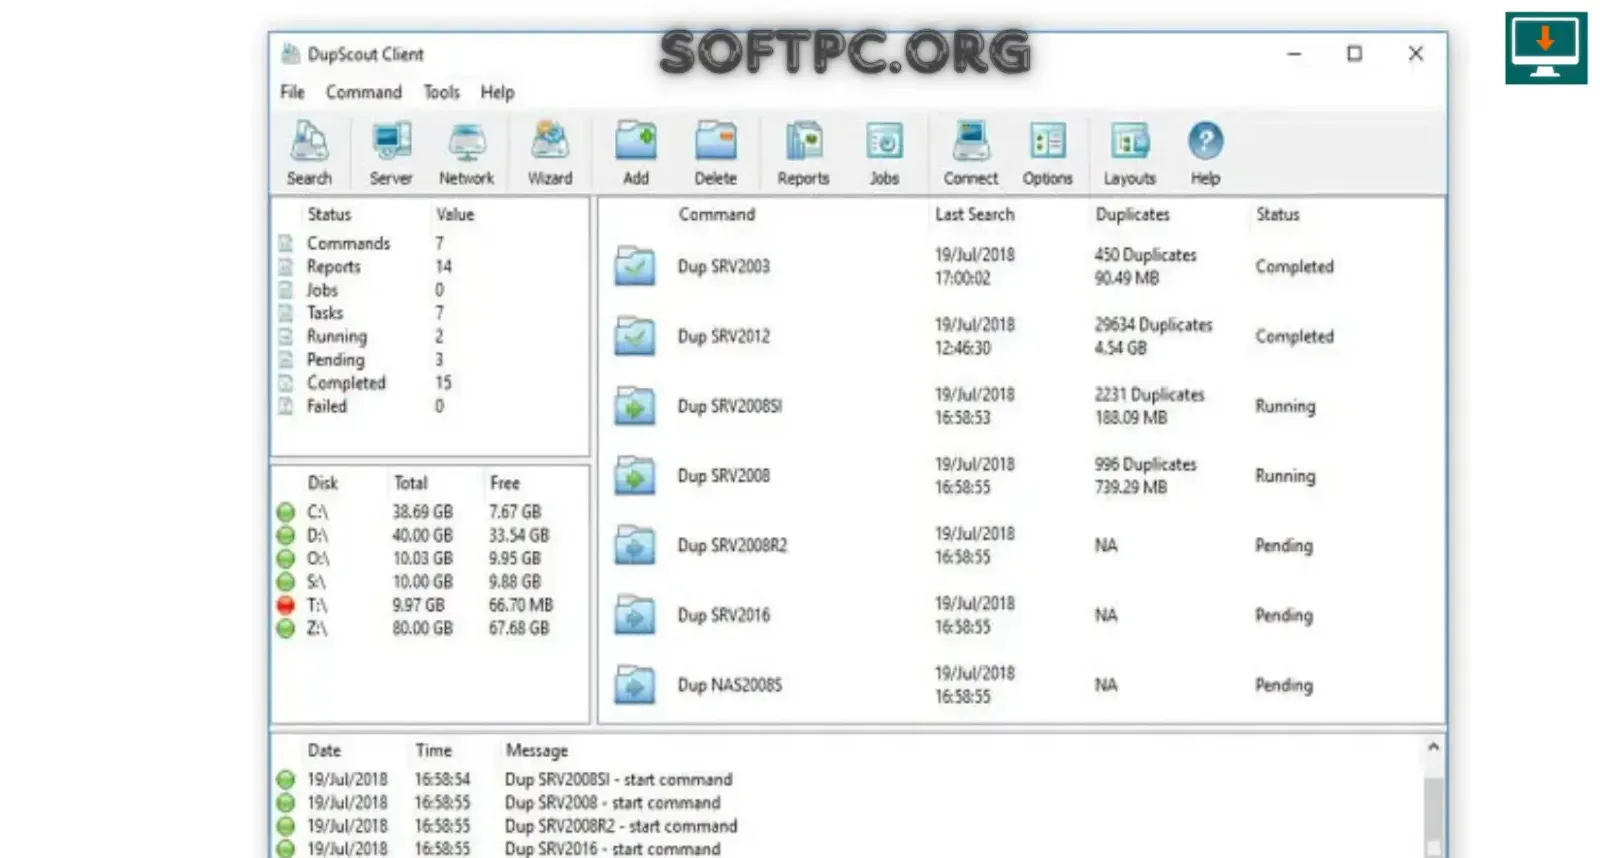Click the message log scroll up arrow
Screen dimensions: 1600x858
1433,747
